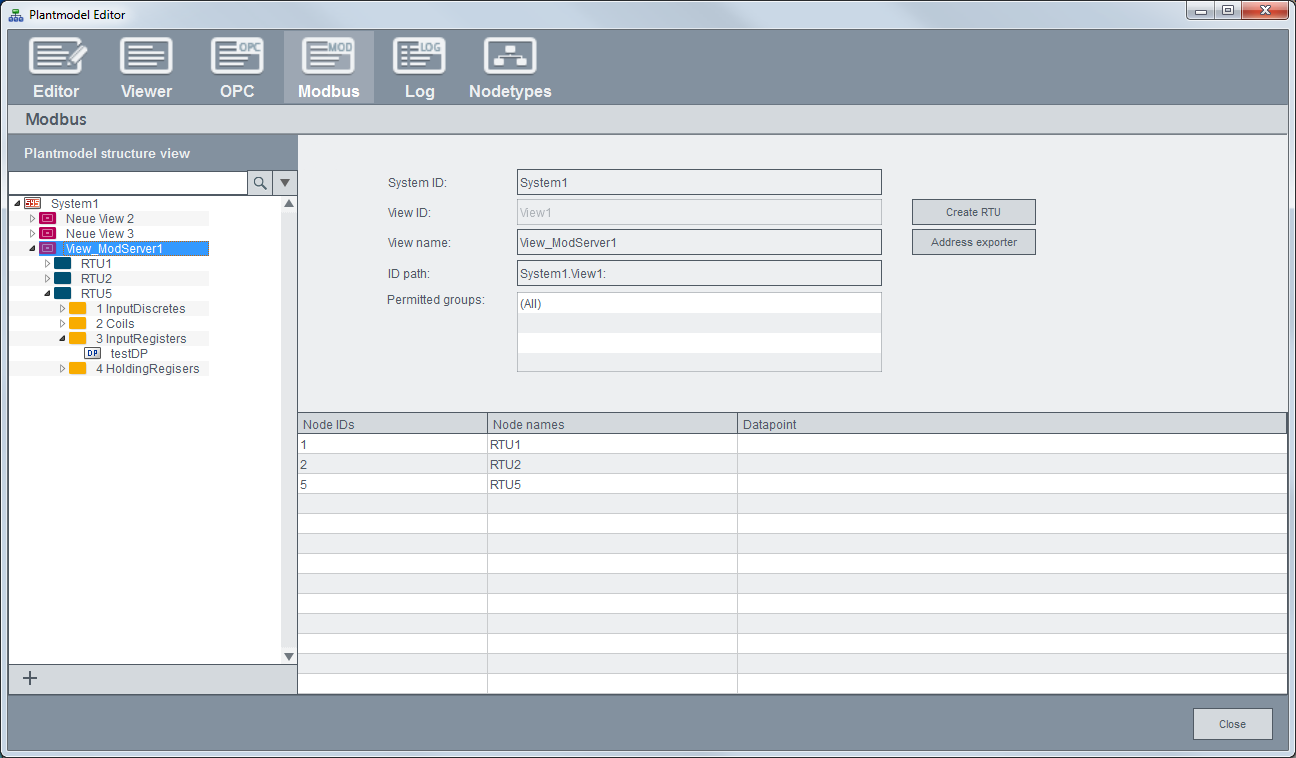Expand the Neue View 2 node

pos(32,218)
